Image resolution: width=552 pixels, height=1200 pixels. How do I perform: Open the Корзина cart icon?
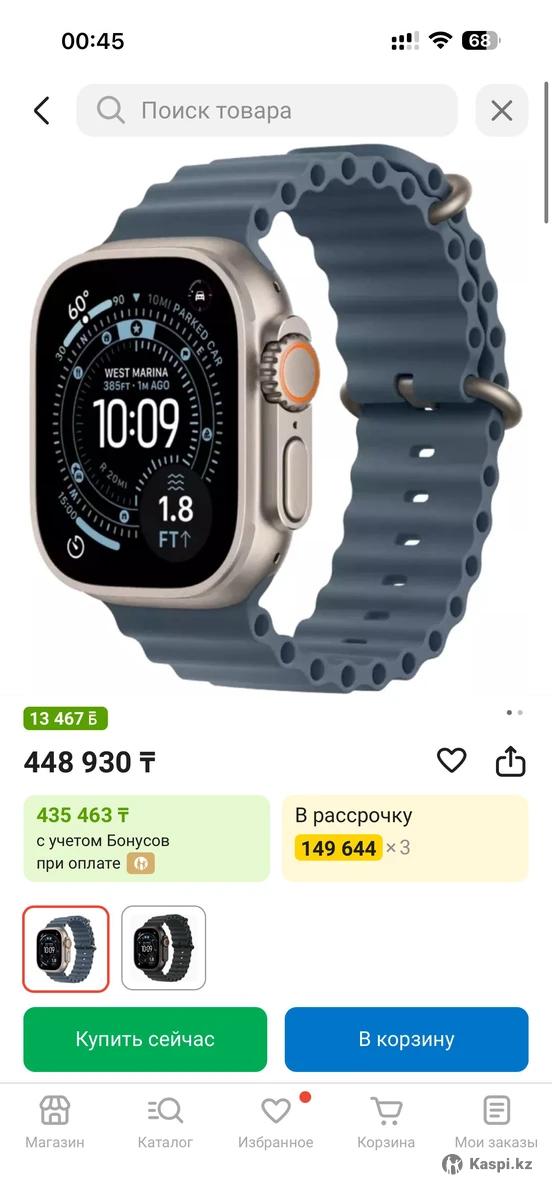click(386, 1122)
